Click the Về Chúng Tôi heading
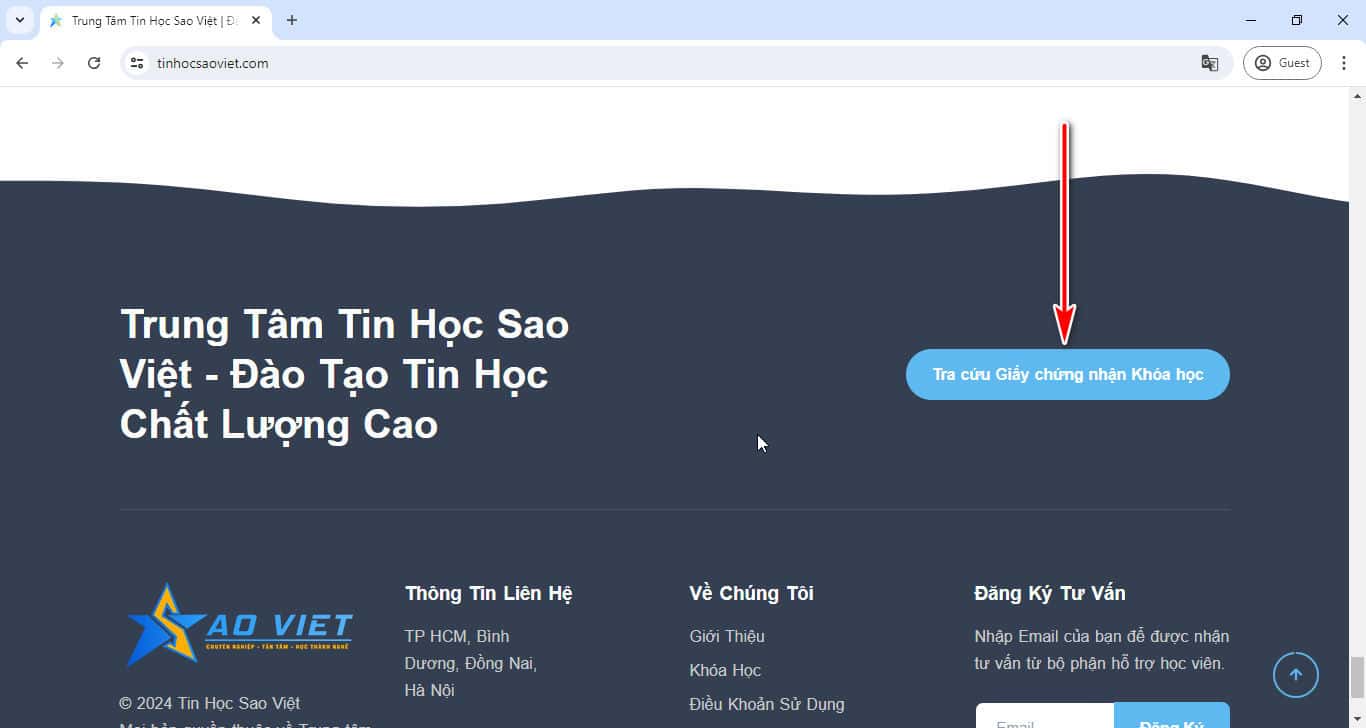 click(751, 594)
